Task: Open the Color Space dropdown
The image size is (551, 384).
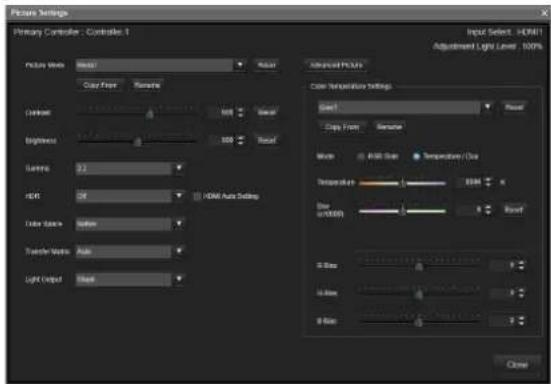Action: coord(130,223)
